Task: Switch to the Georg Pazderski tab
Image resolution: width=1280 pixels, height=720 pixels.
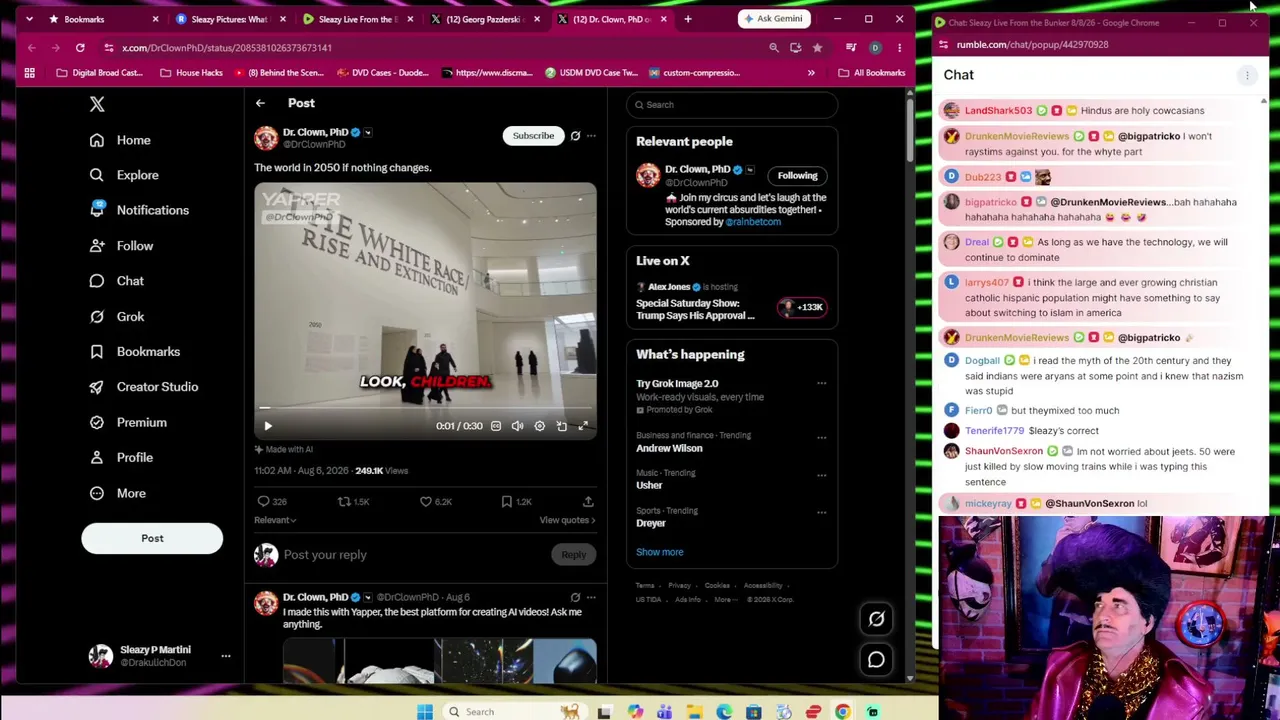Action: click(484, 19)
